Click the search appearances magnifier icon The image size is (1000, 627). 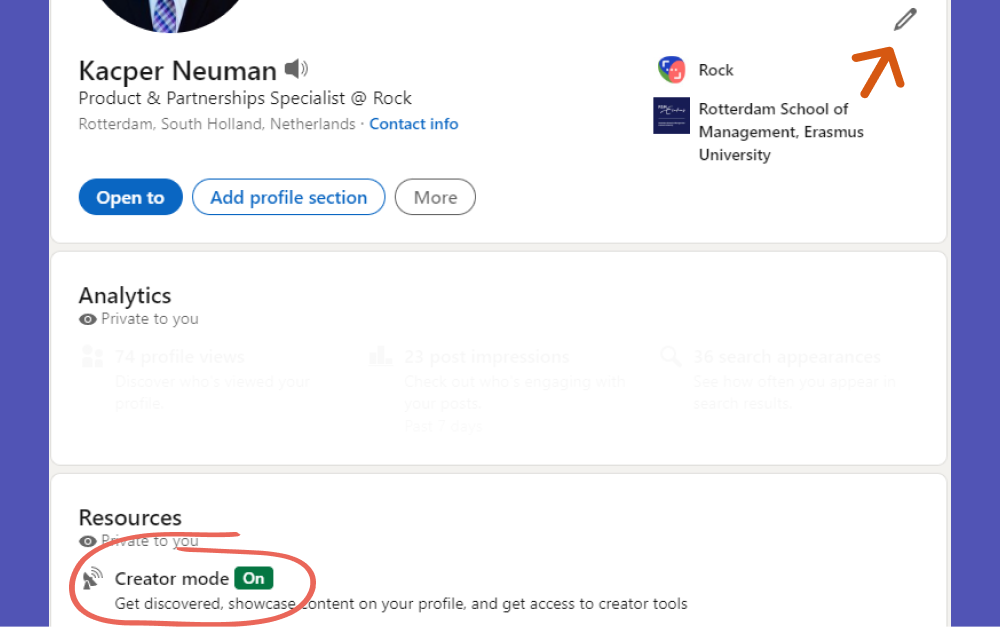[x=671, y=357]
